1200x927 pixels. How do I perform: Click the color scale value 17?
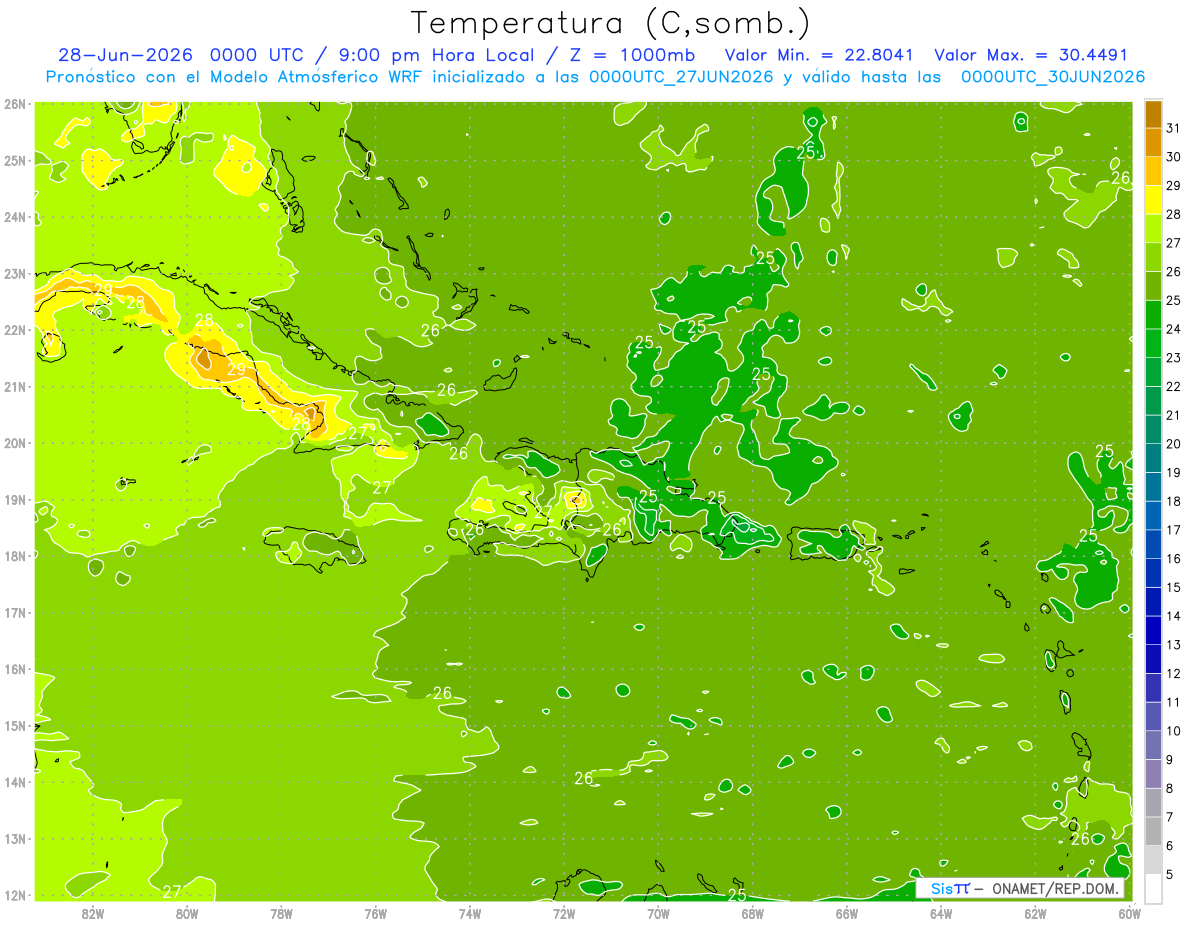[1174, 530]
